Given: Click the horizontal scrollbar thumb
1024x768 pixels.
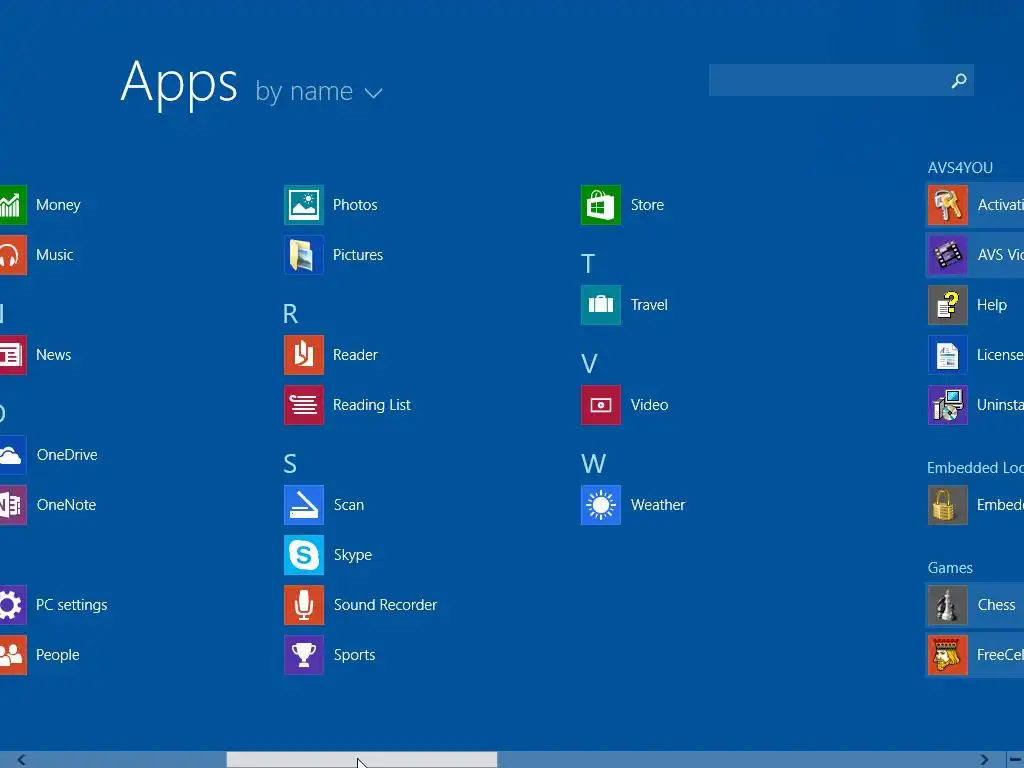Looking at the screenshot, I should 362,760.
